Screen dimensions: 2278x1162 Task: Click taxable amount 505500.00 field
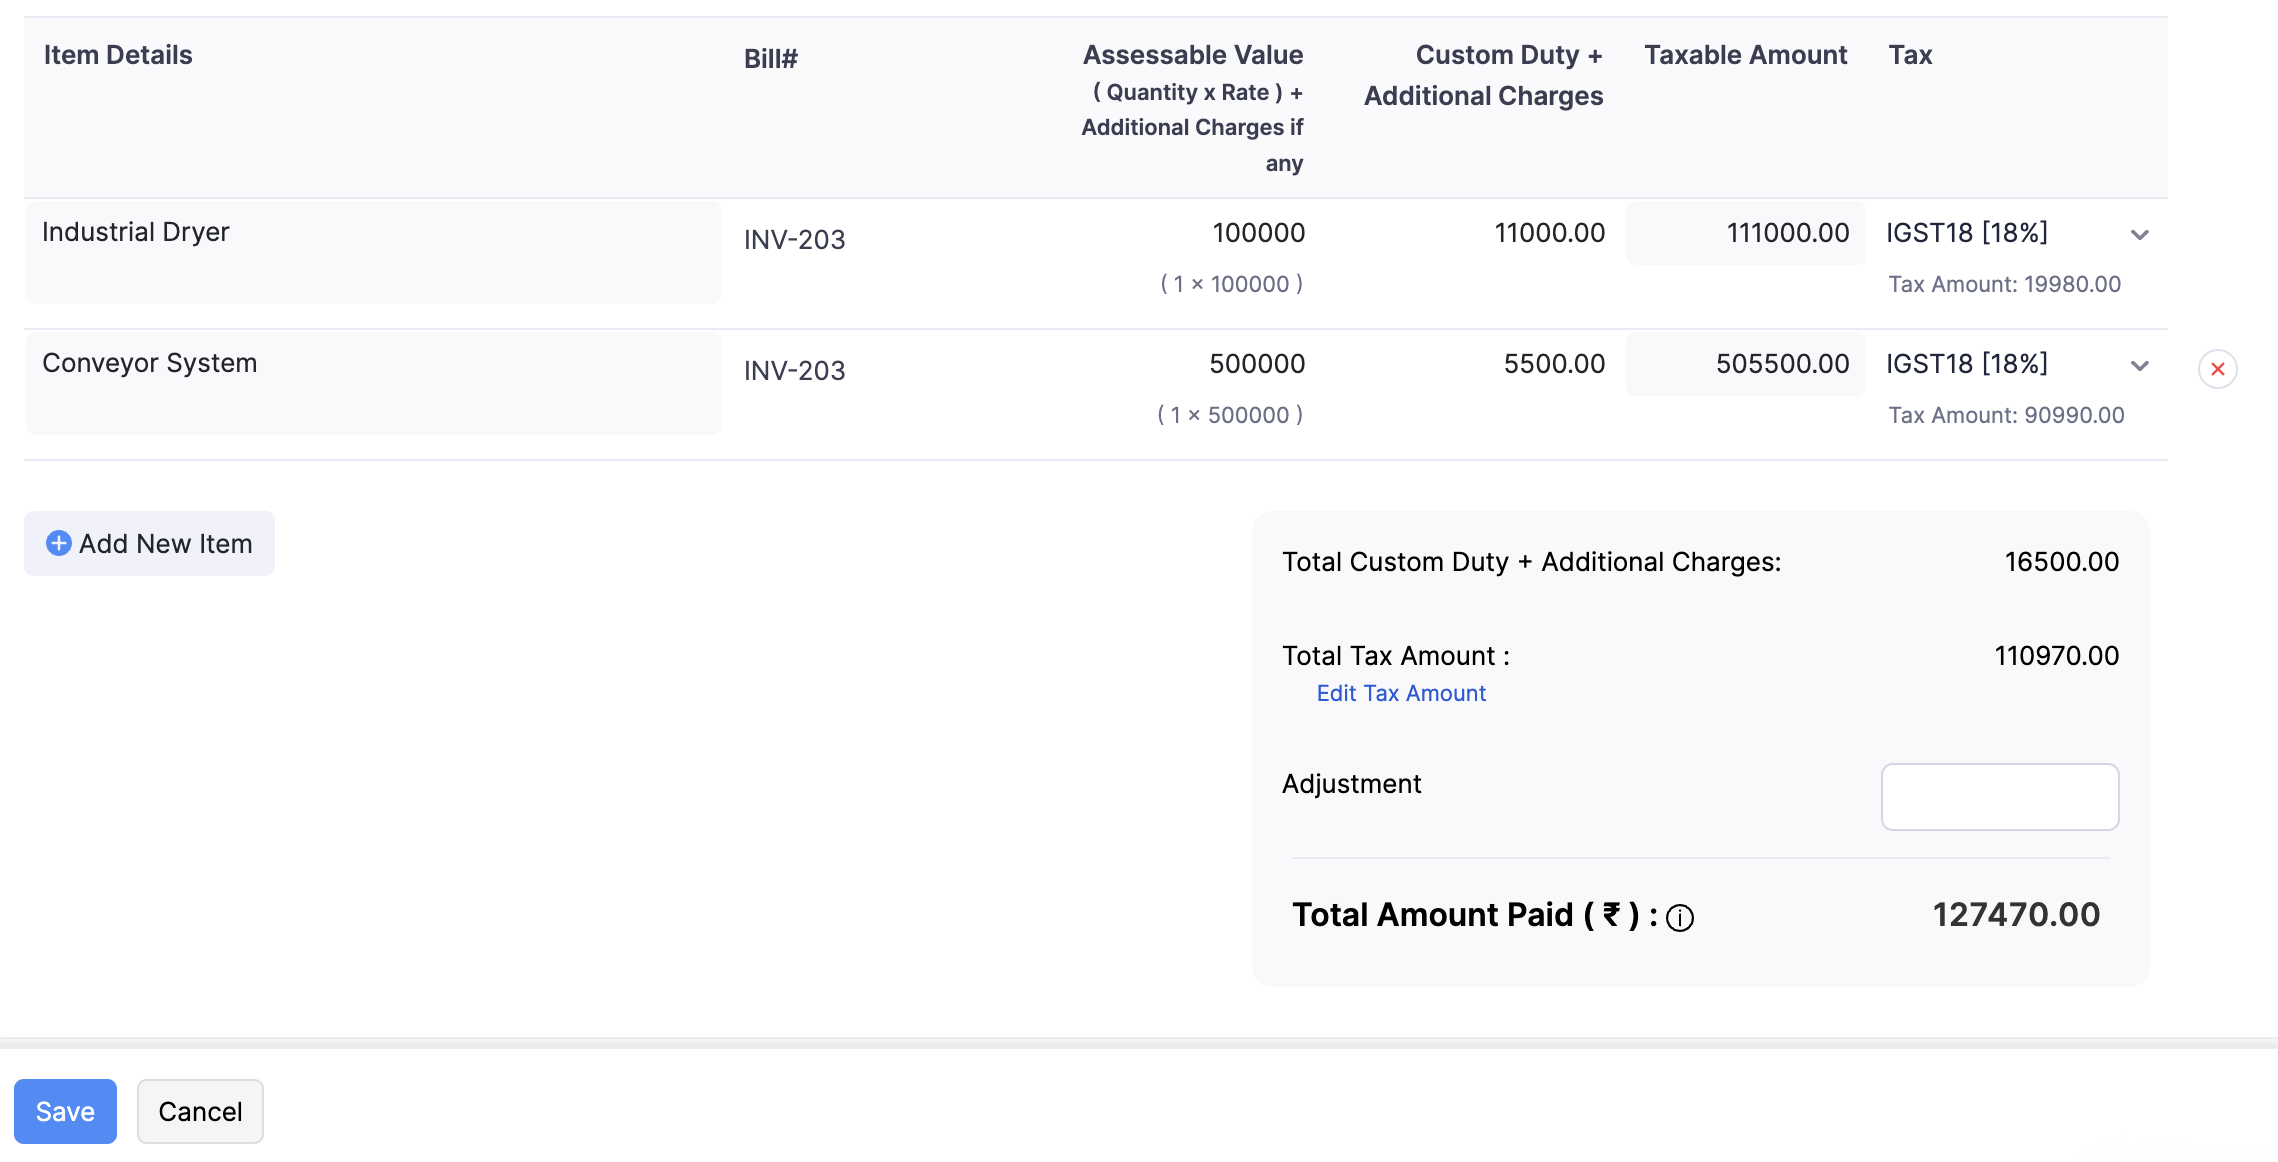point(1745,364)
